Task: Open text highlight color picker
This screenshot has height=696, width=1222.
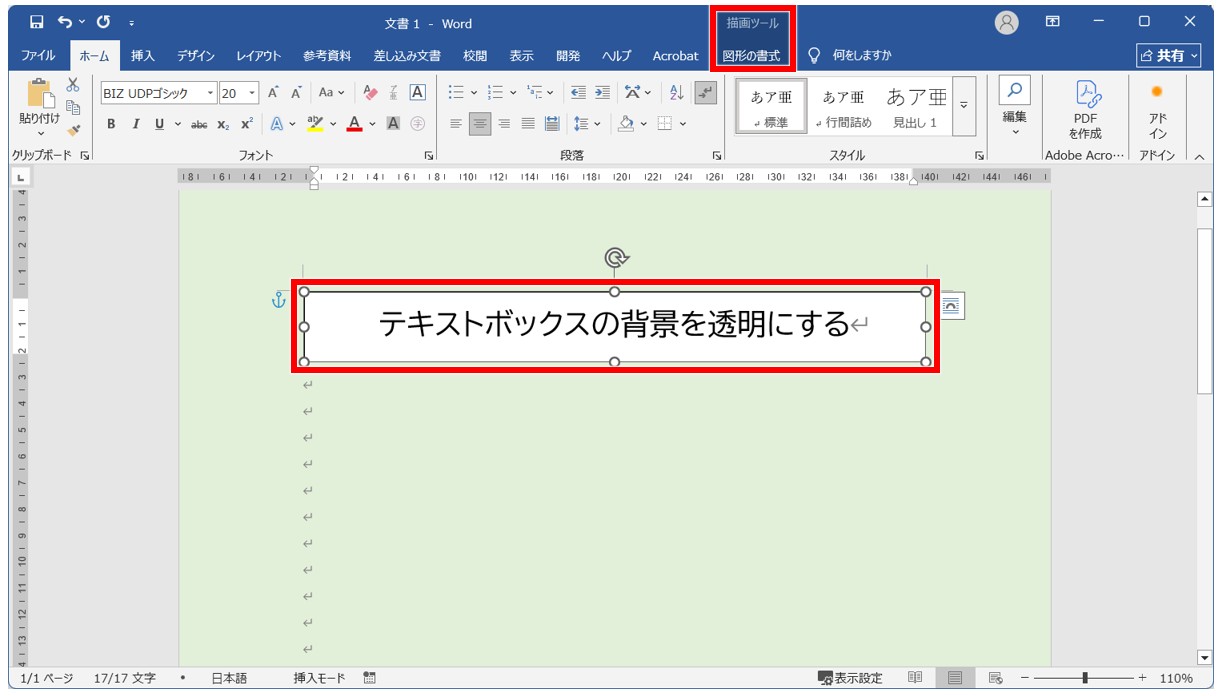Action: (x=334, y=124)
